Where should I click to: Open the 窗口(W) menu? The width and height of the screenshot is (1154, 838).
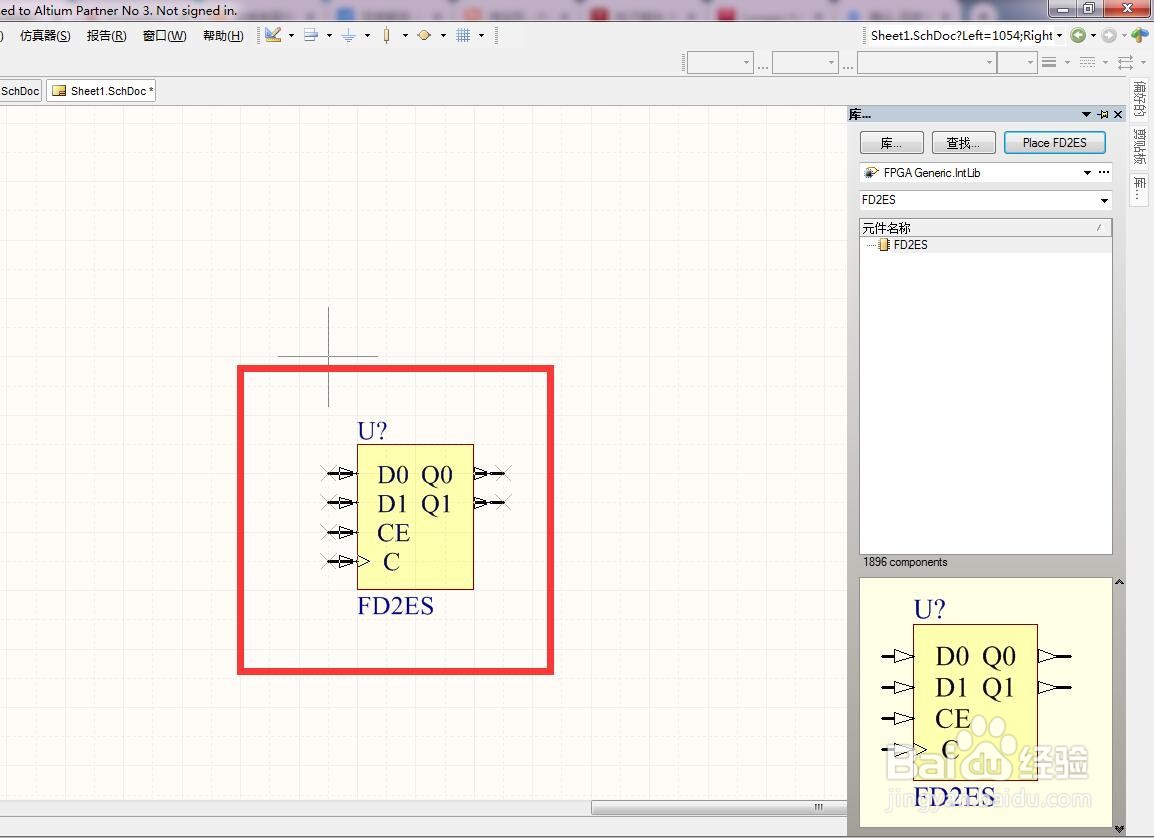[x=164, y=35]
